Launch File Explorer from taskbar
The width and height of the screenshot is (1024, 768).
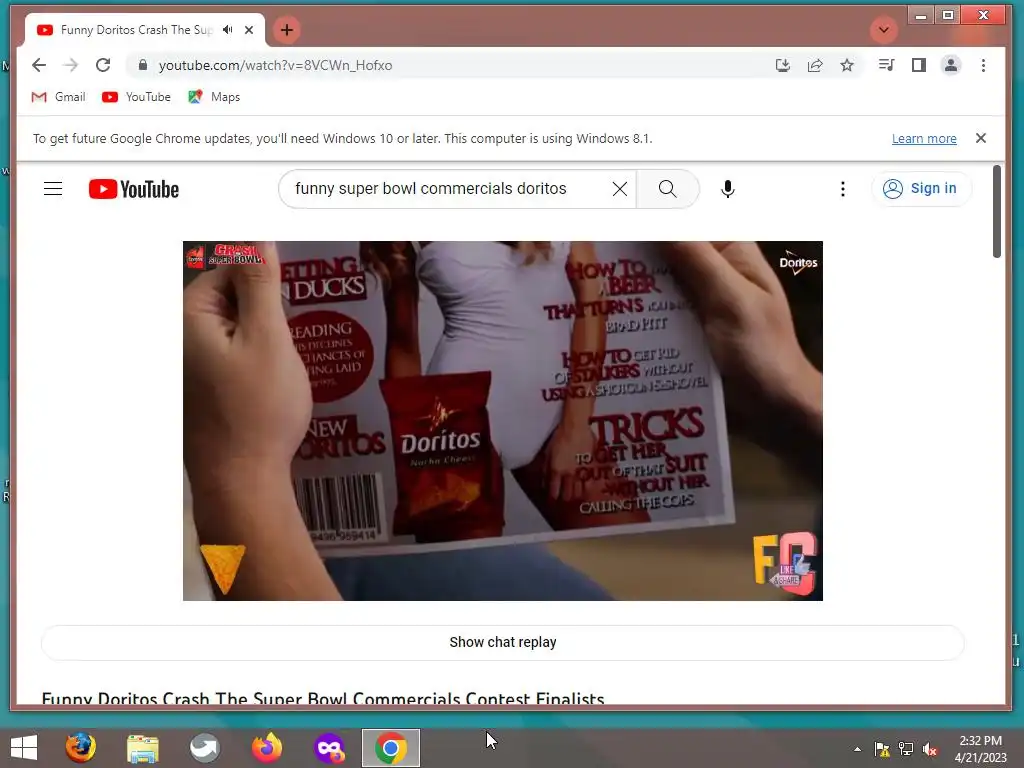coord(143,748)
